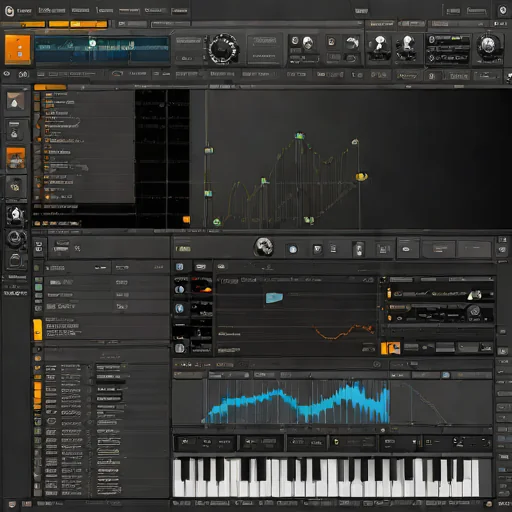
Task: Click the yellow side tab on the lower-left list panel
Action: [38, 330]
